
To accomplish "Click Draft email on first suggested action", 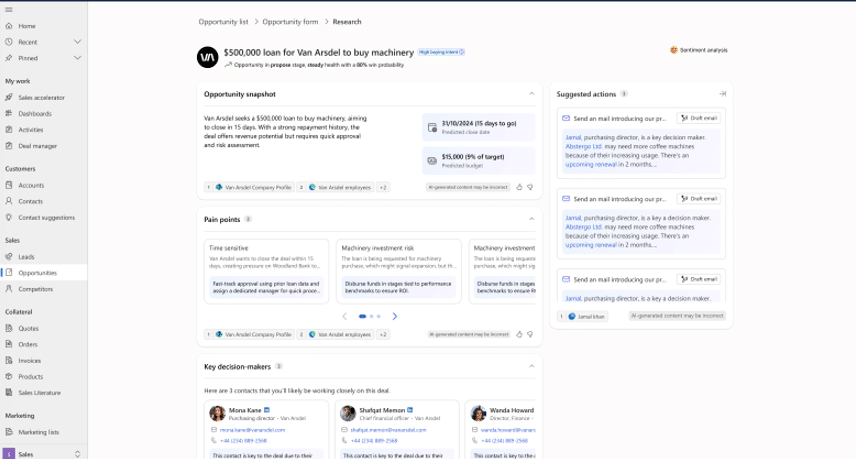I will coord(698,117).
